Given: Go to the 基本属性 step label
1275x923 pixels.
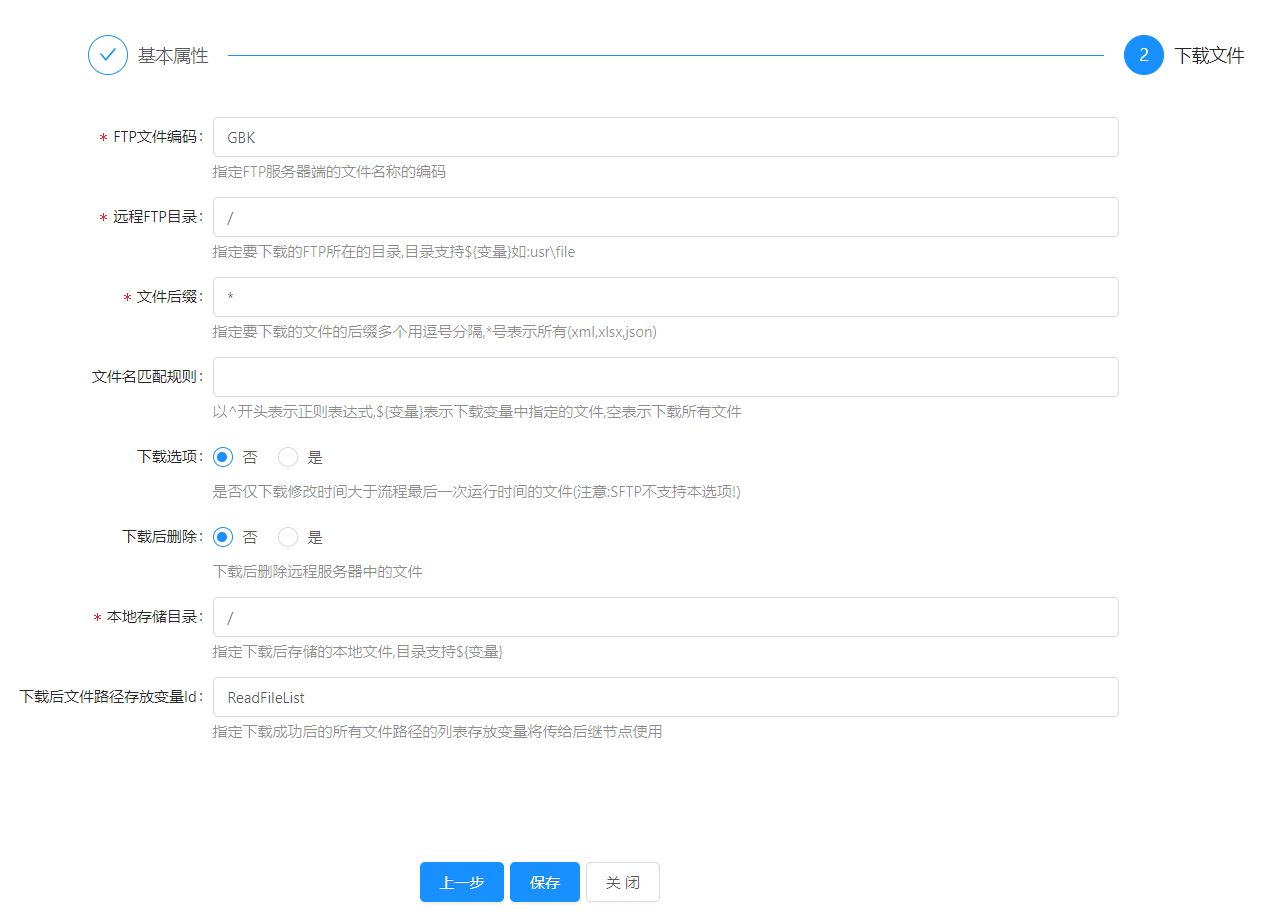Looking at the screenshot, I should click(173, 56).
